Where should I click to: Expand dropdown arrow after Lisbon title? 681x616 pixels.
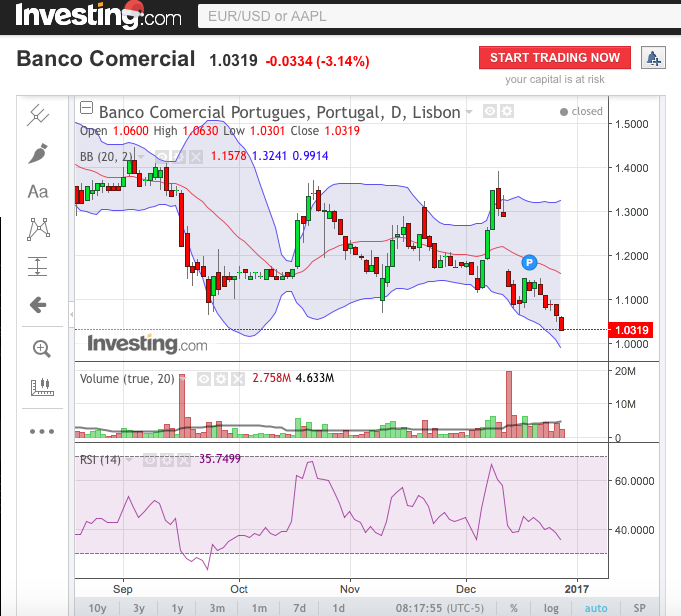(469, 112)
